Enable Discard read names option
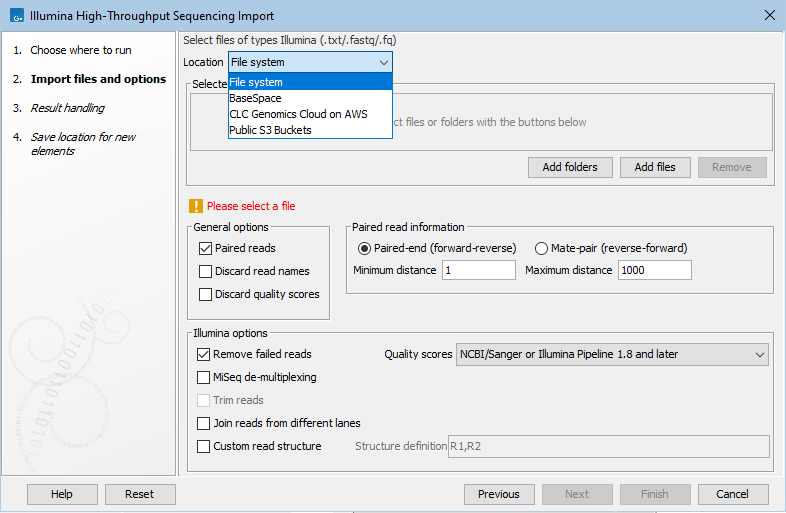 click(x=206, y=271)
